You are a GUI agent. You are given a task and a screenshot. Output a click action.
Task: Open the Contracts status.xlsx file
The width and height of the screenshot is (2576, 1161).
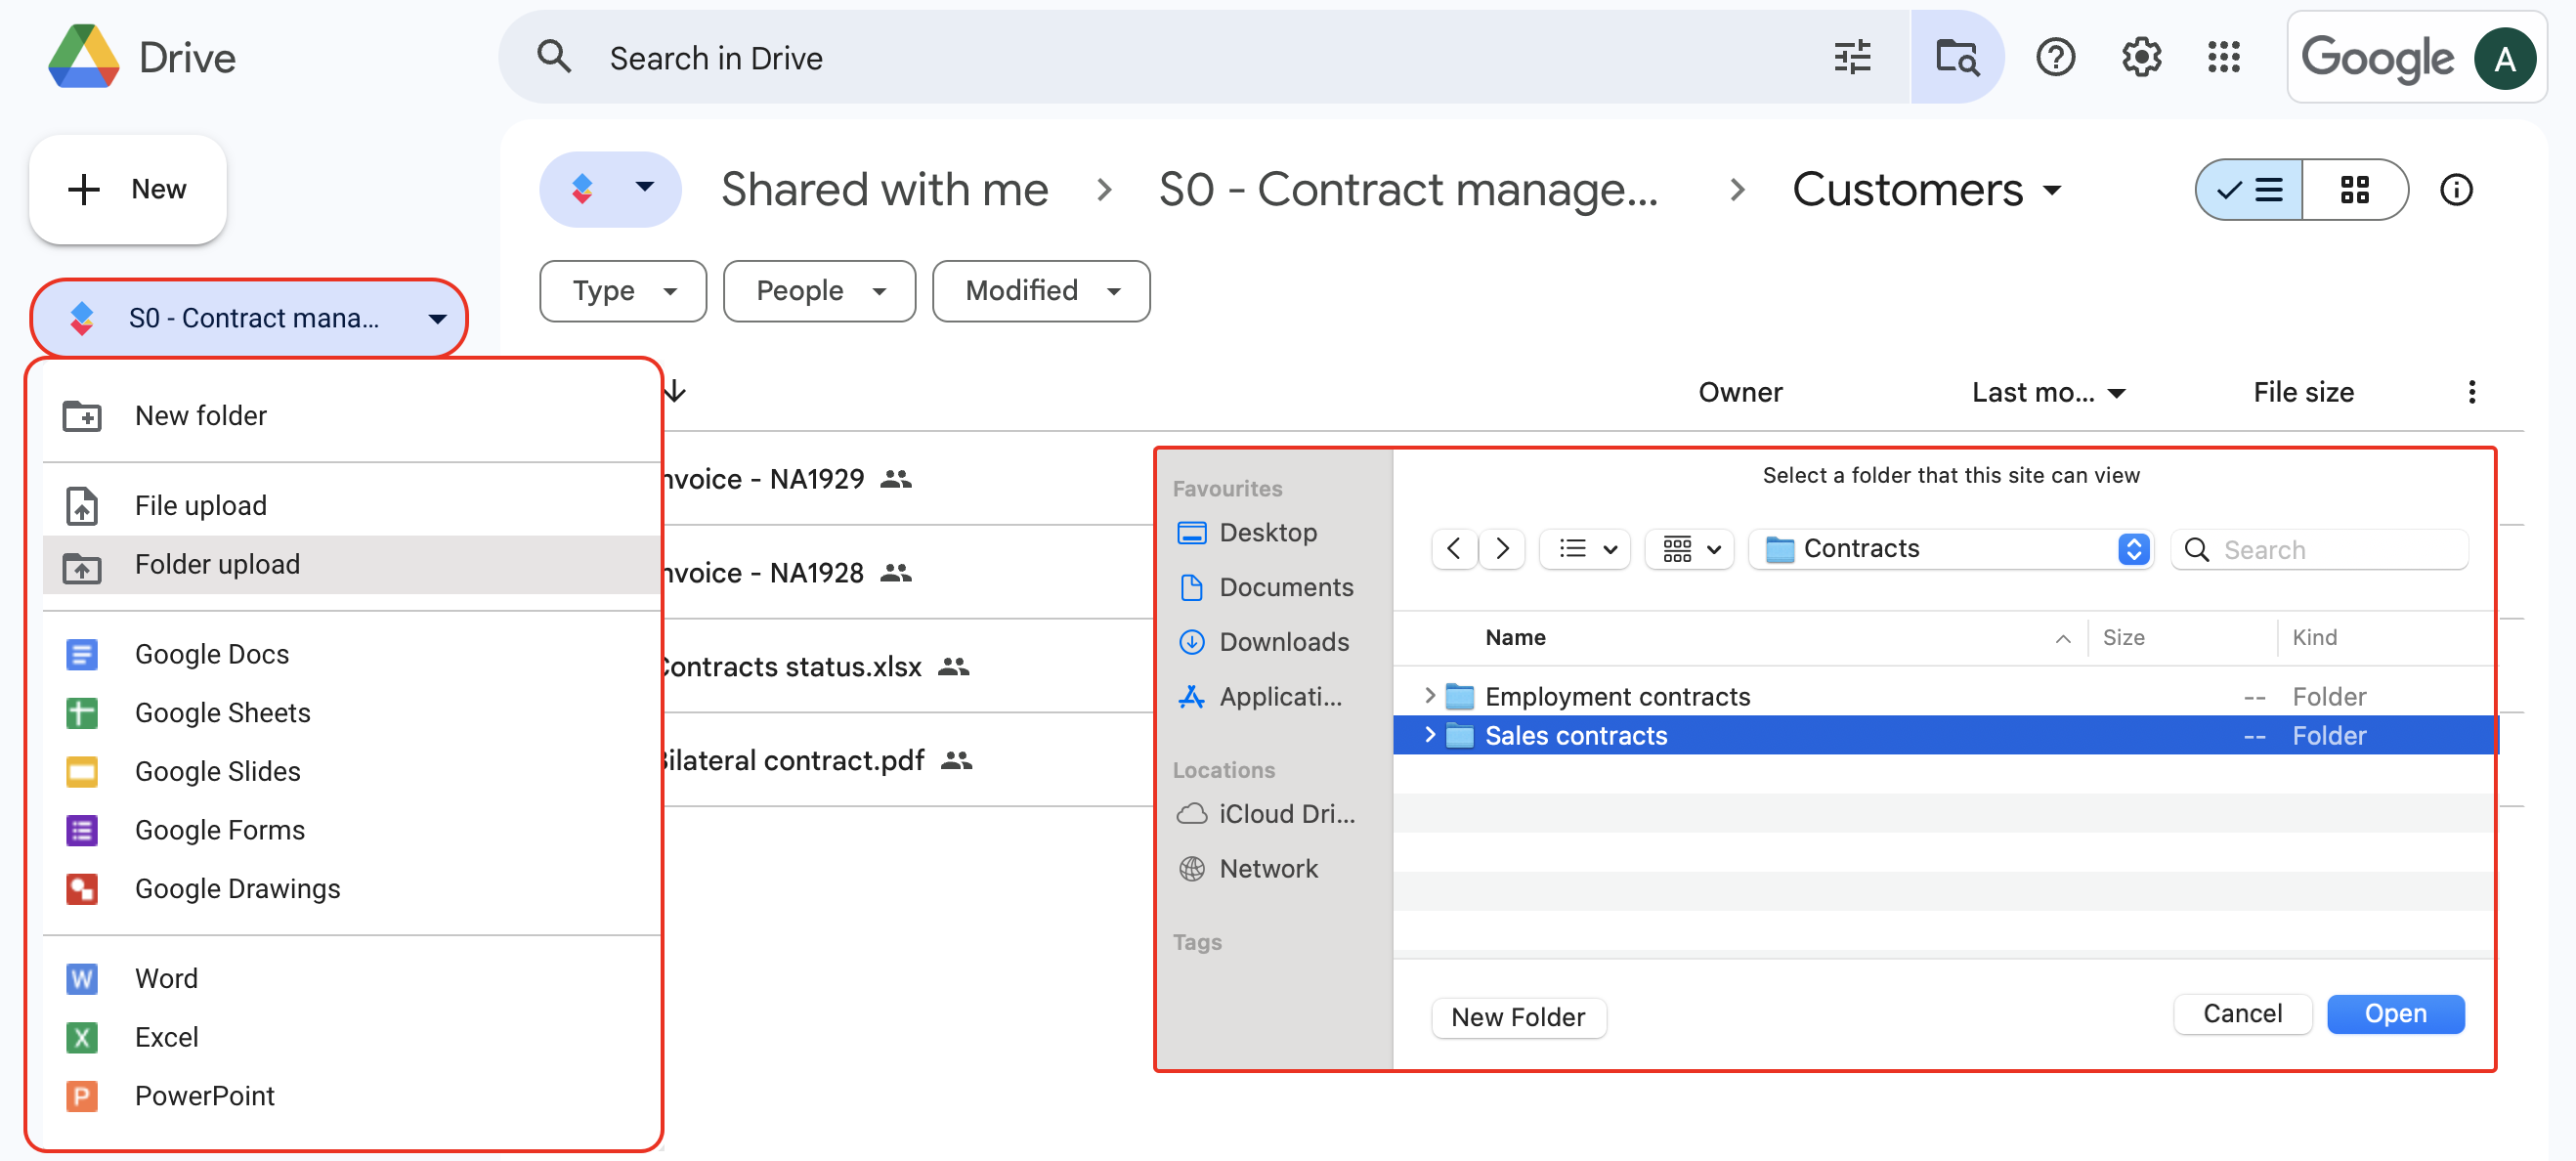792,666
